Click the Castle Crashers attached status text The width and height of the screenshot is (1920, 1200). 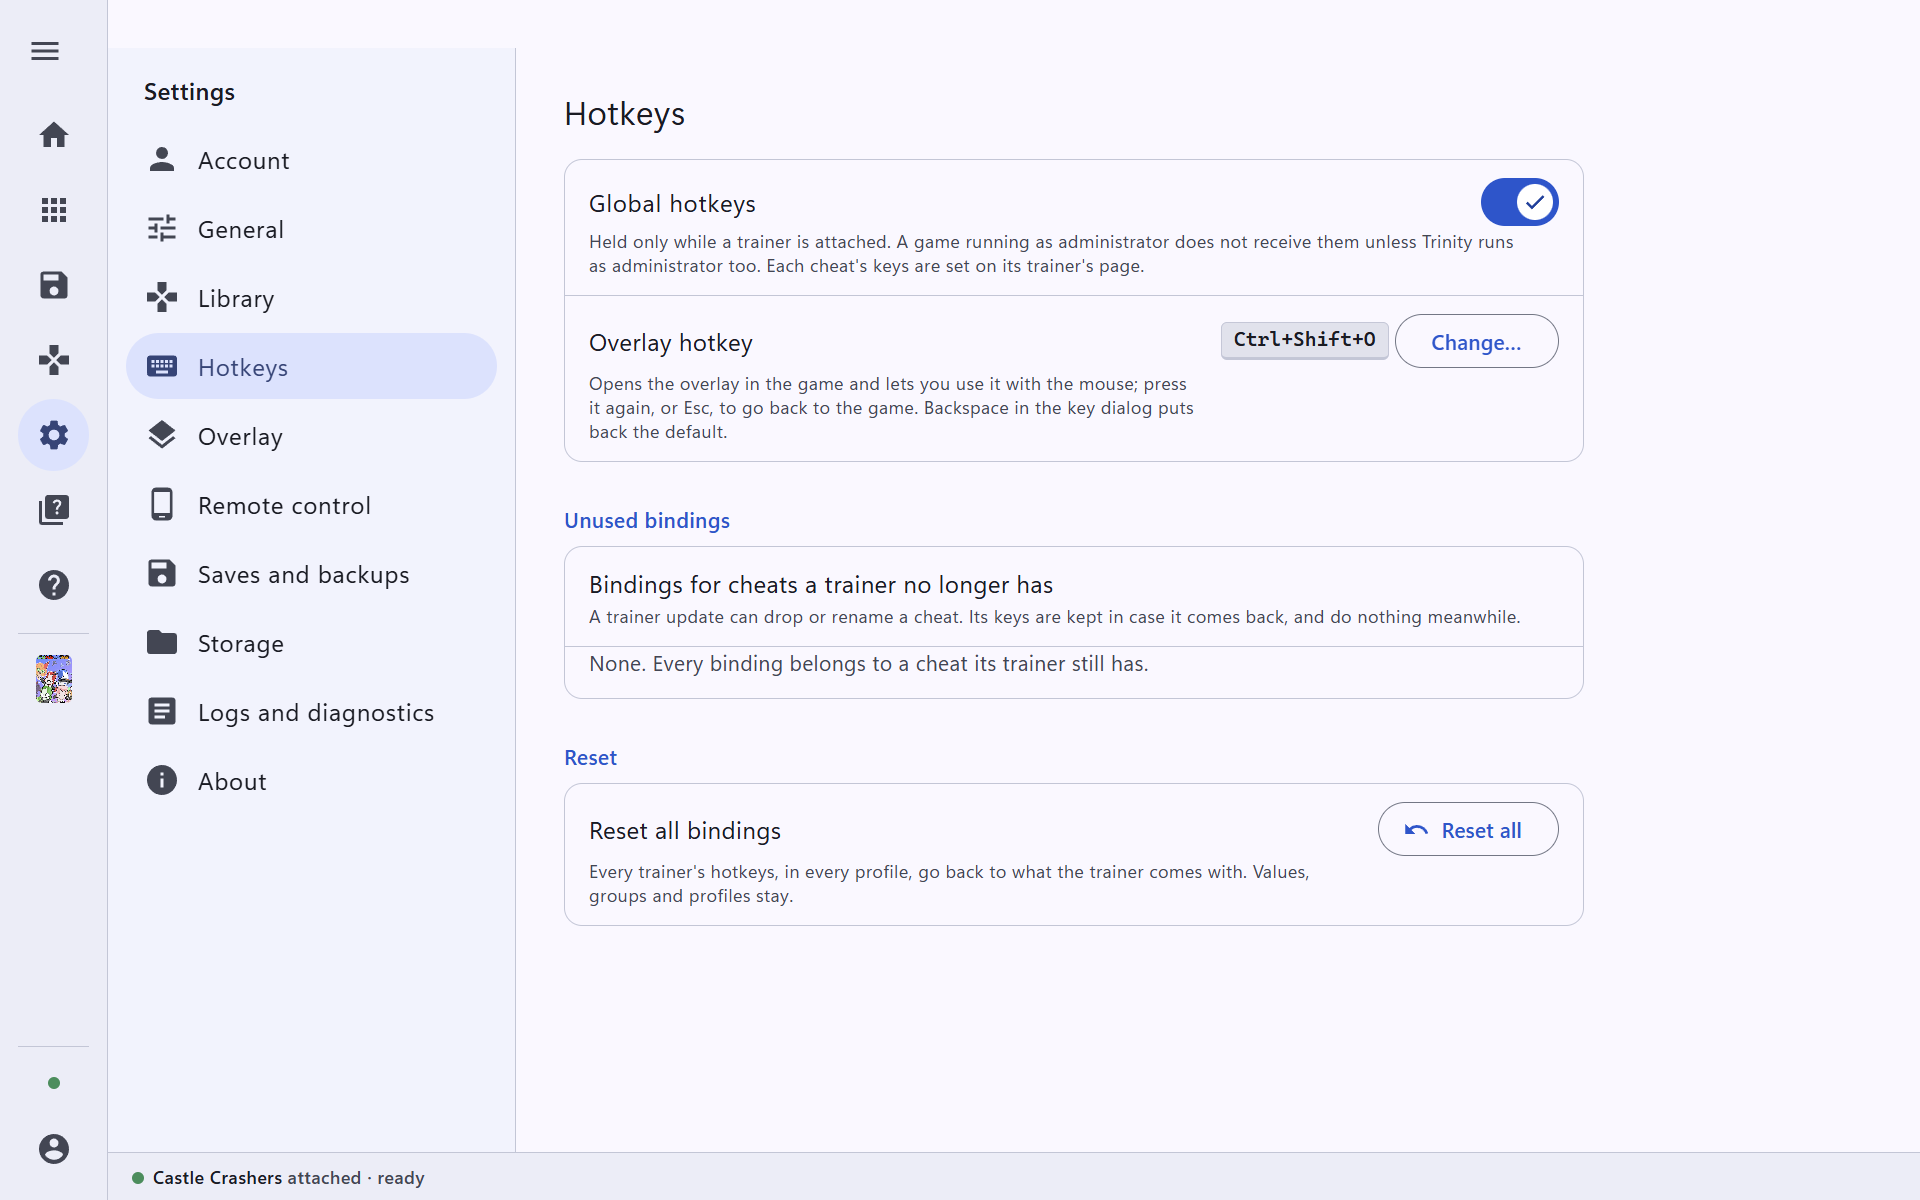(x=289, y=1178)
